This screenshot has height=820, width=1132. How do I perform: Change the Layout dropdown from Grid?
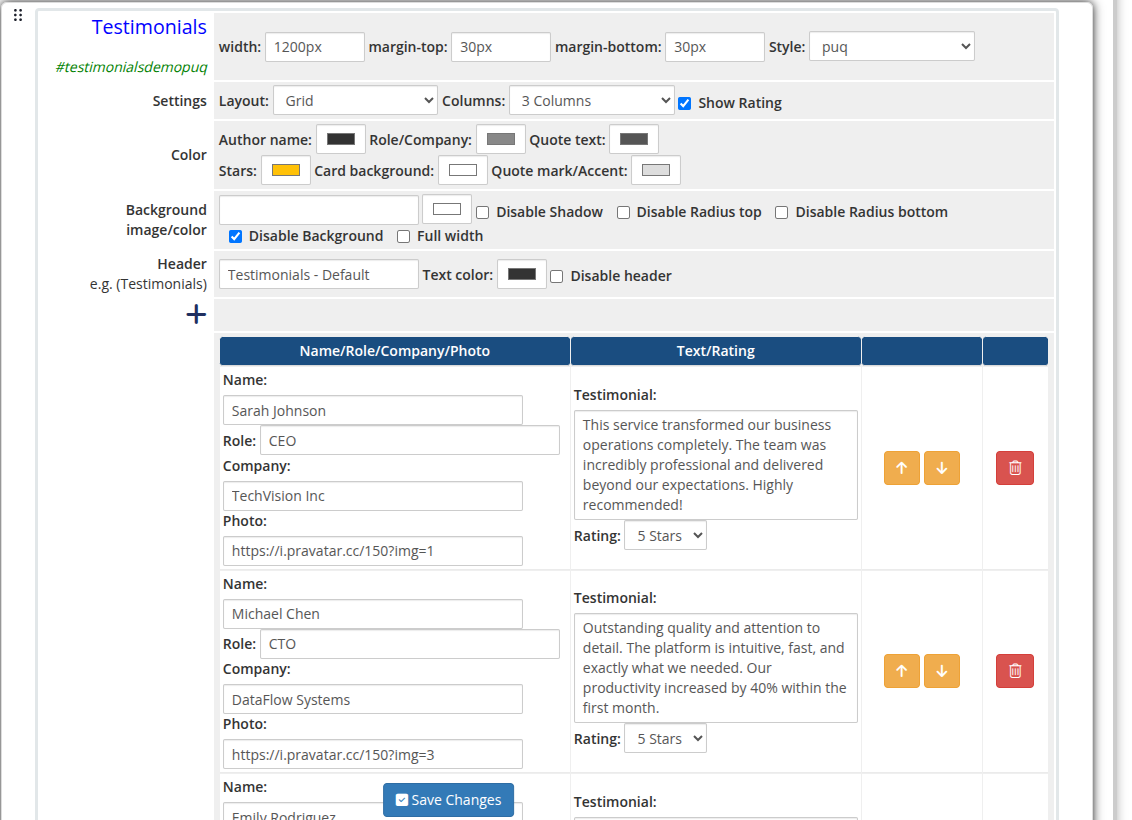pos(355,100)
